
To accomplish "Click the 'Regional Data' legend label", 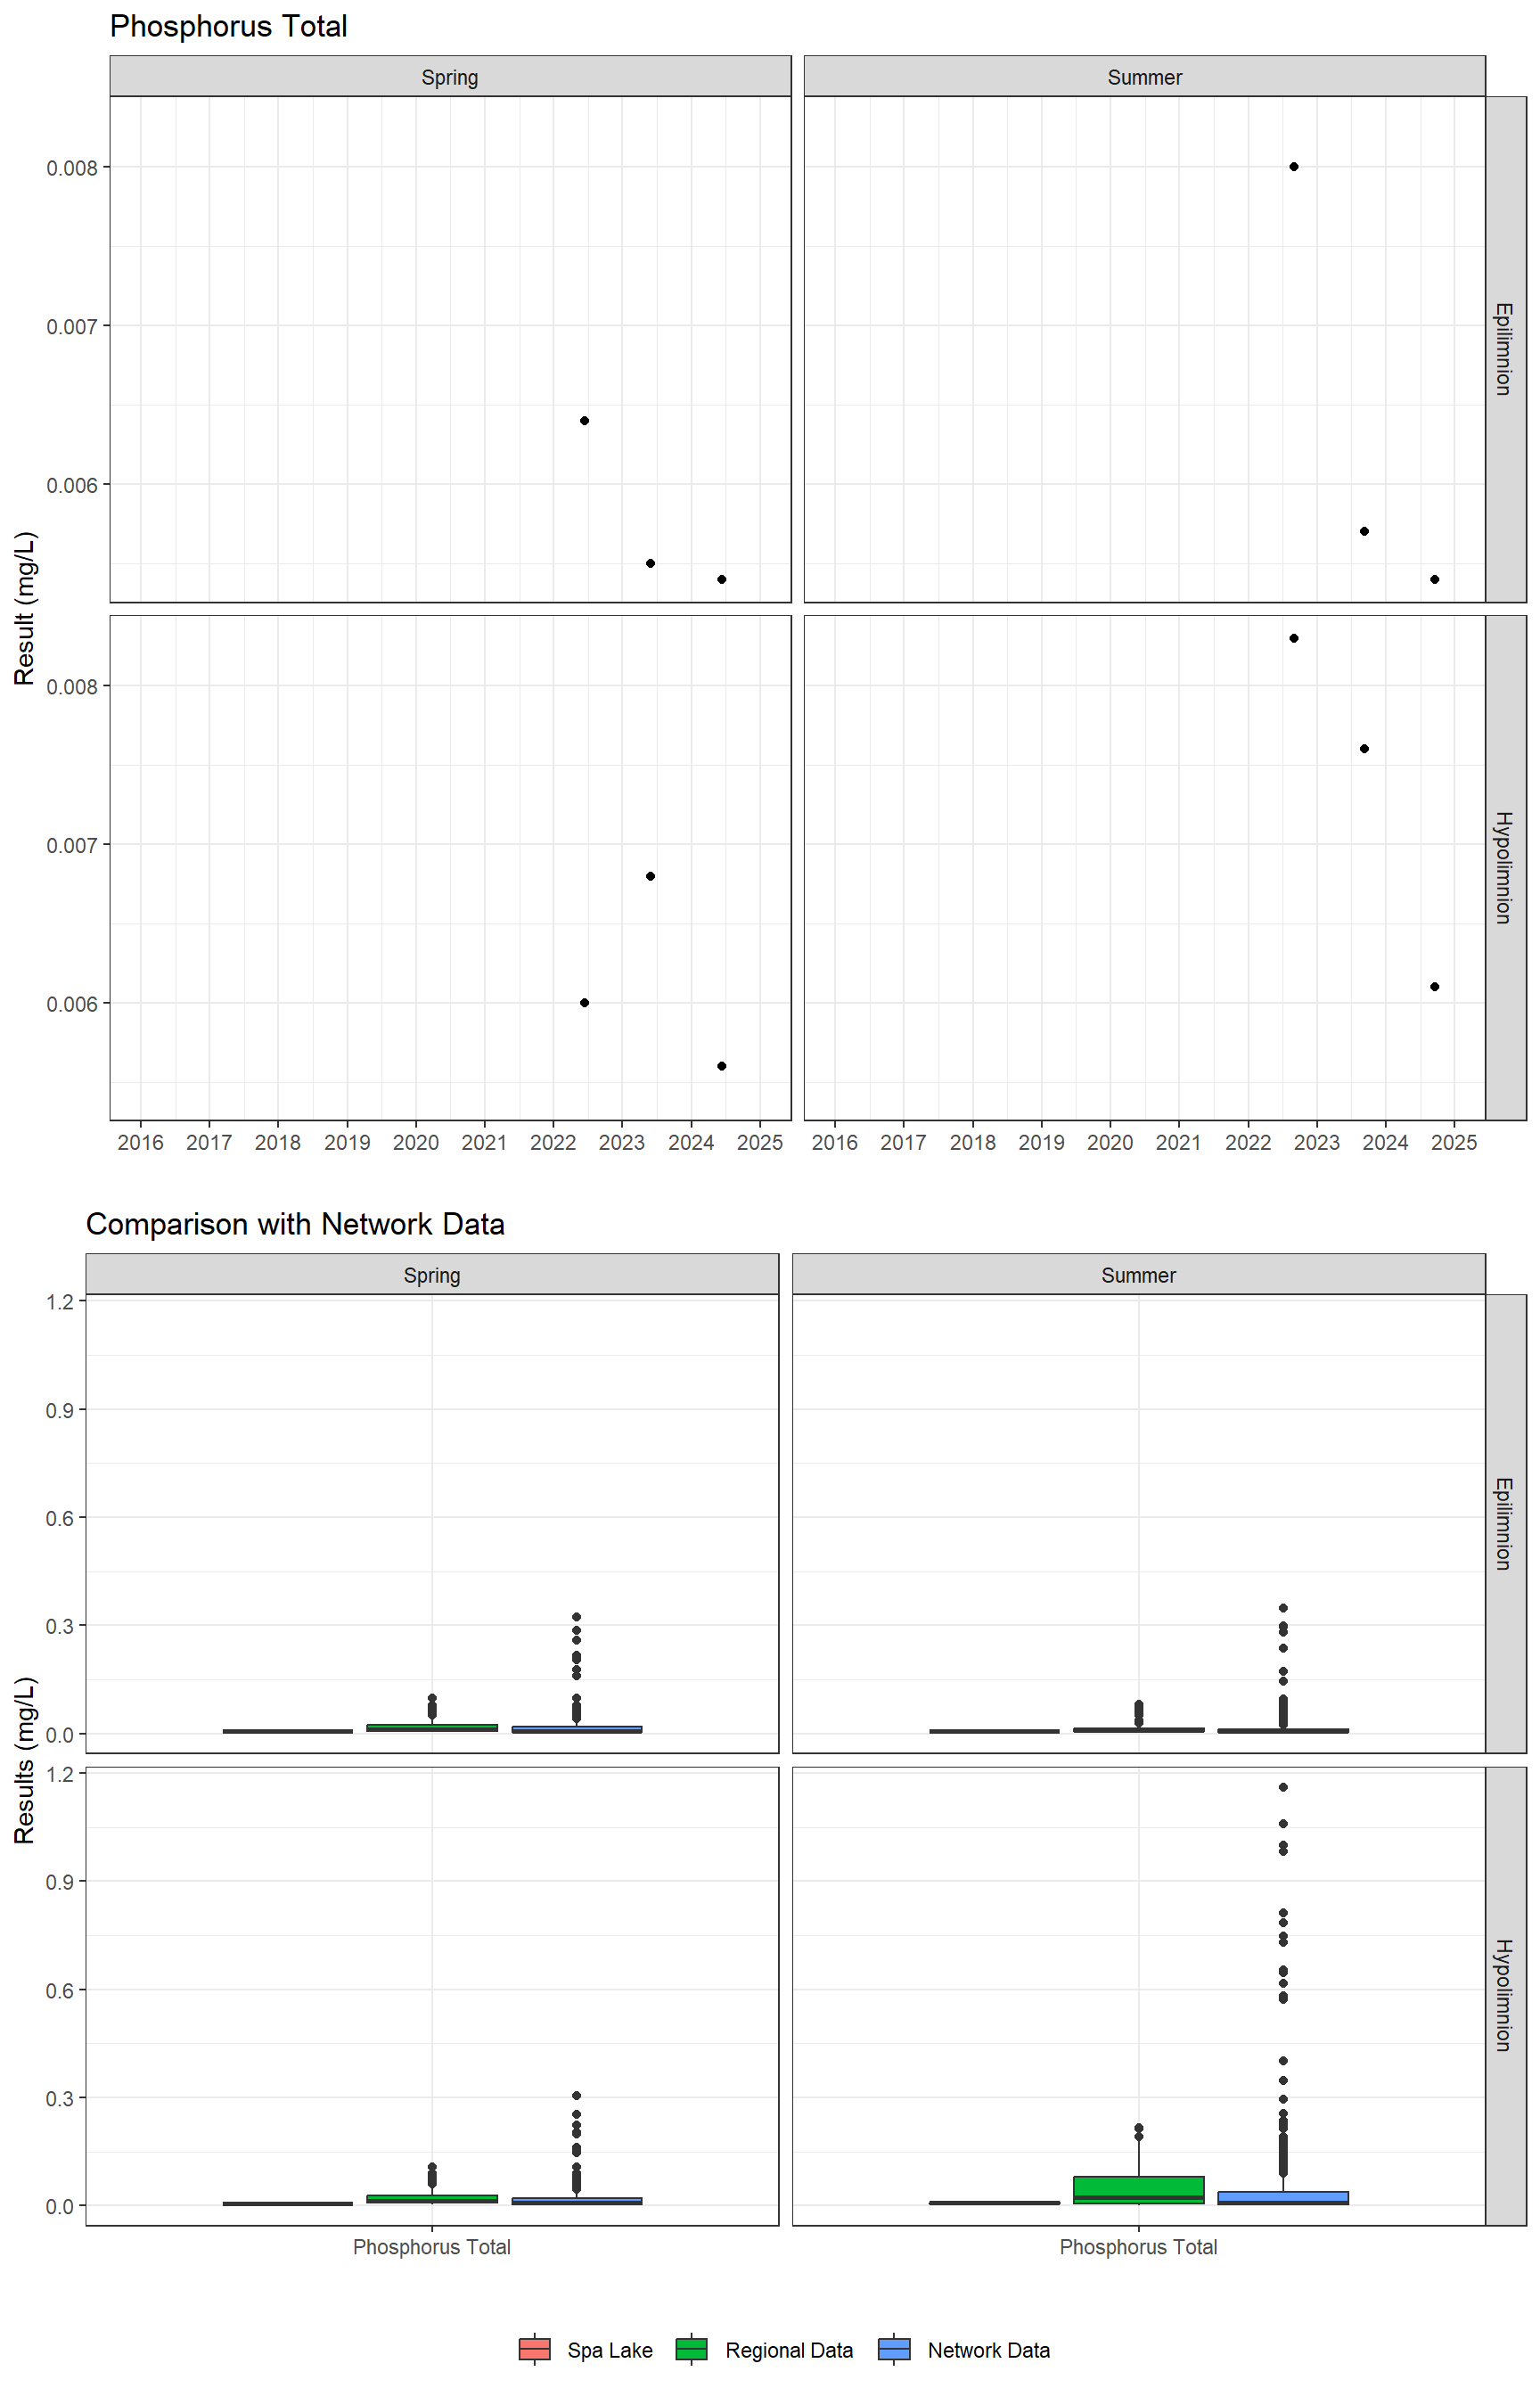I will point(789,2350).
